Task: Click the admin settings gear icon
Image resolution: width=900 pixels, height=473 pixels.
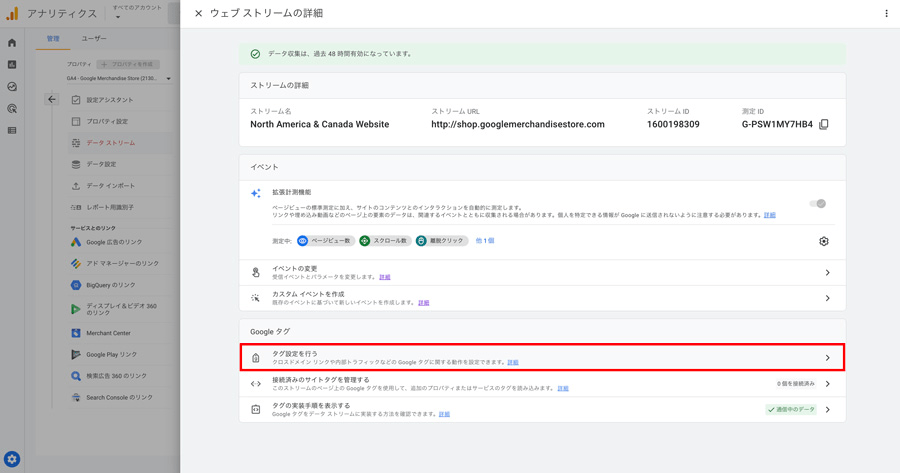Action: 12,459
